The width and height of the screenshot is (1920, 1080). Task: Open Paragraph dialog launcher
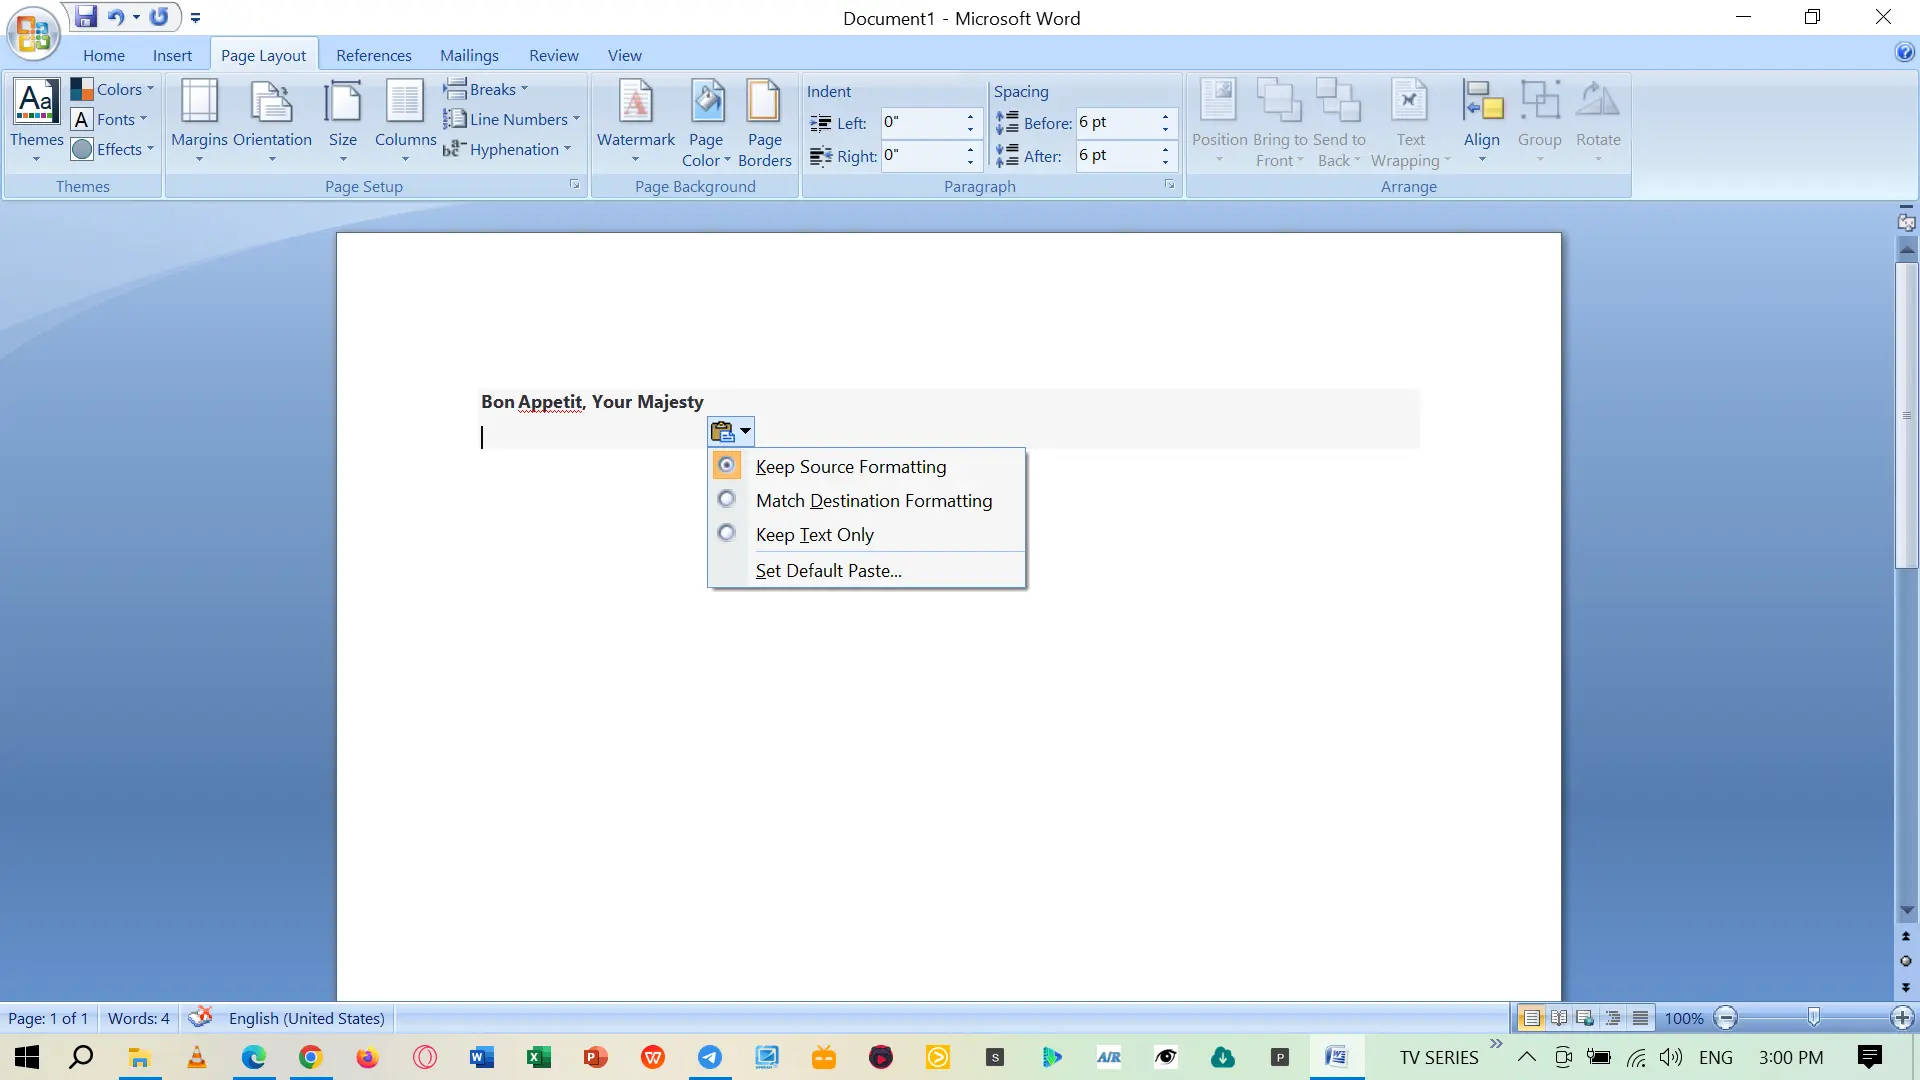point(1169,185)
